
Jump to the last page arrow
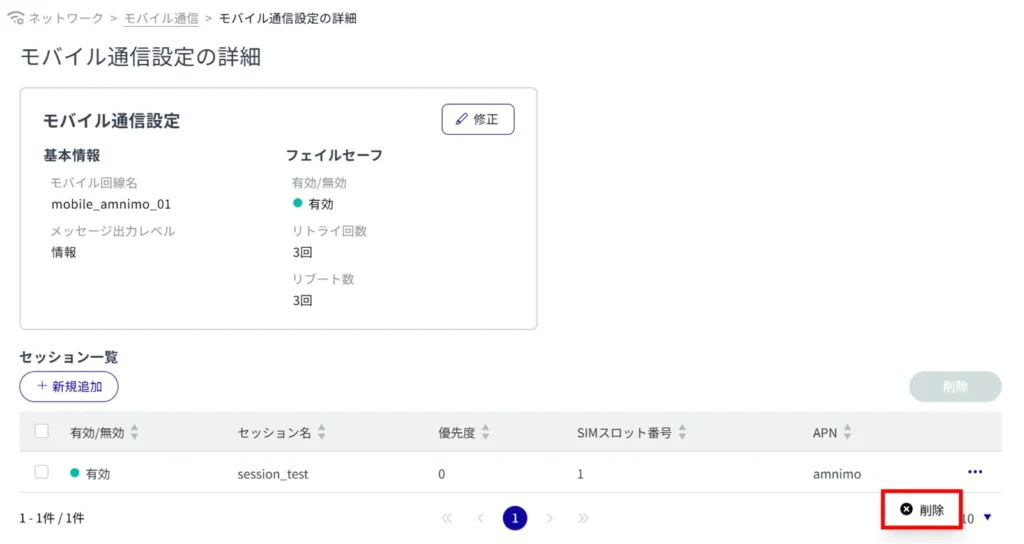click(x=583, y=518)
